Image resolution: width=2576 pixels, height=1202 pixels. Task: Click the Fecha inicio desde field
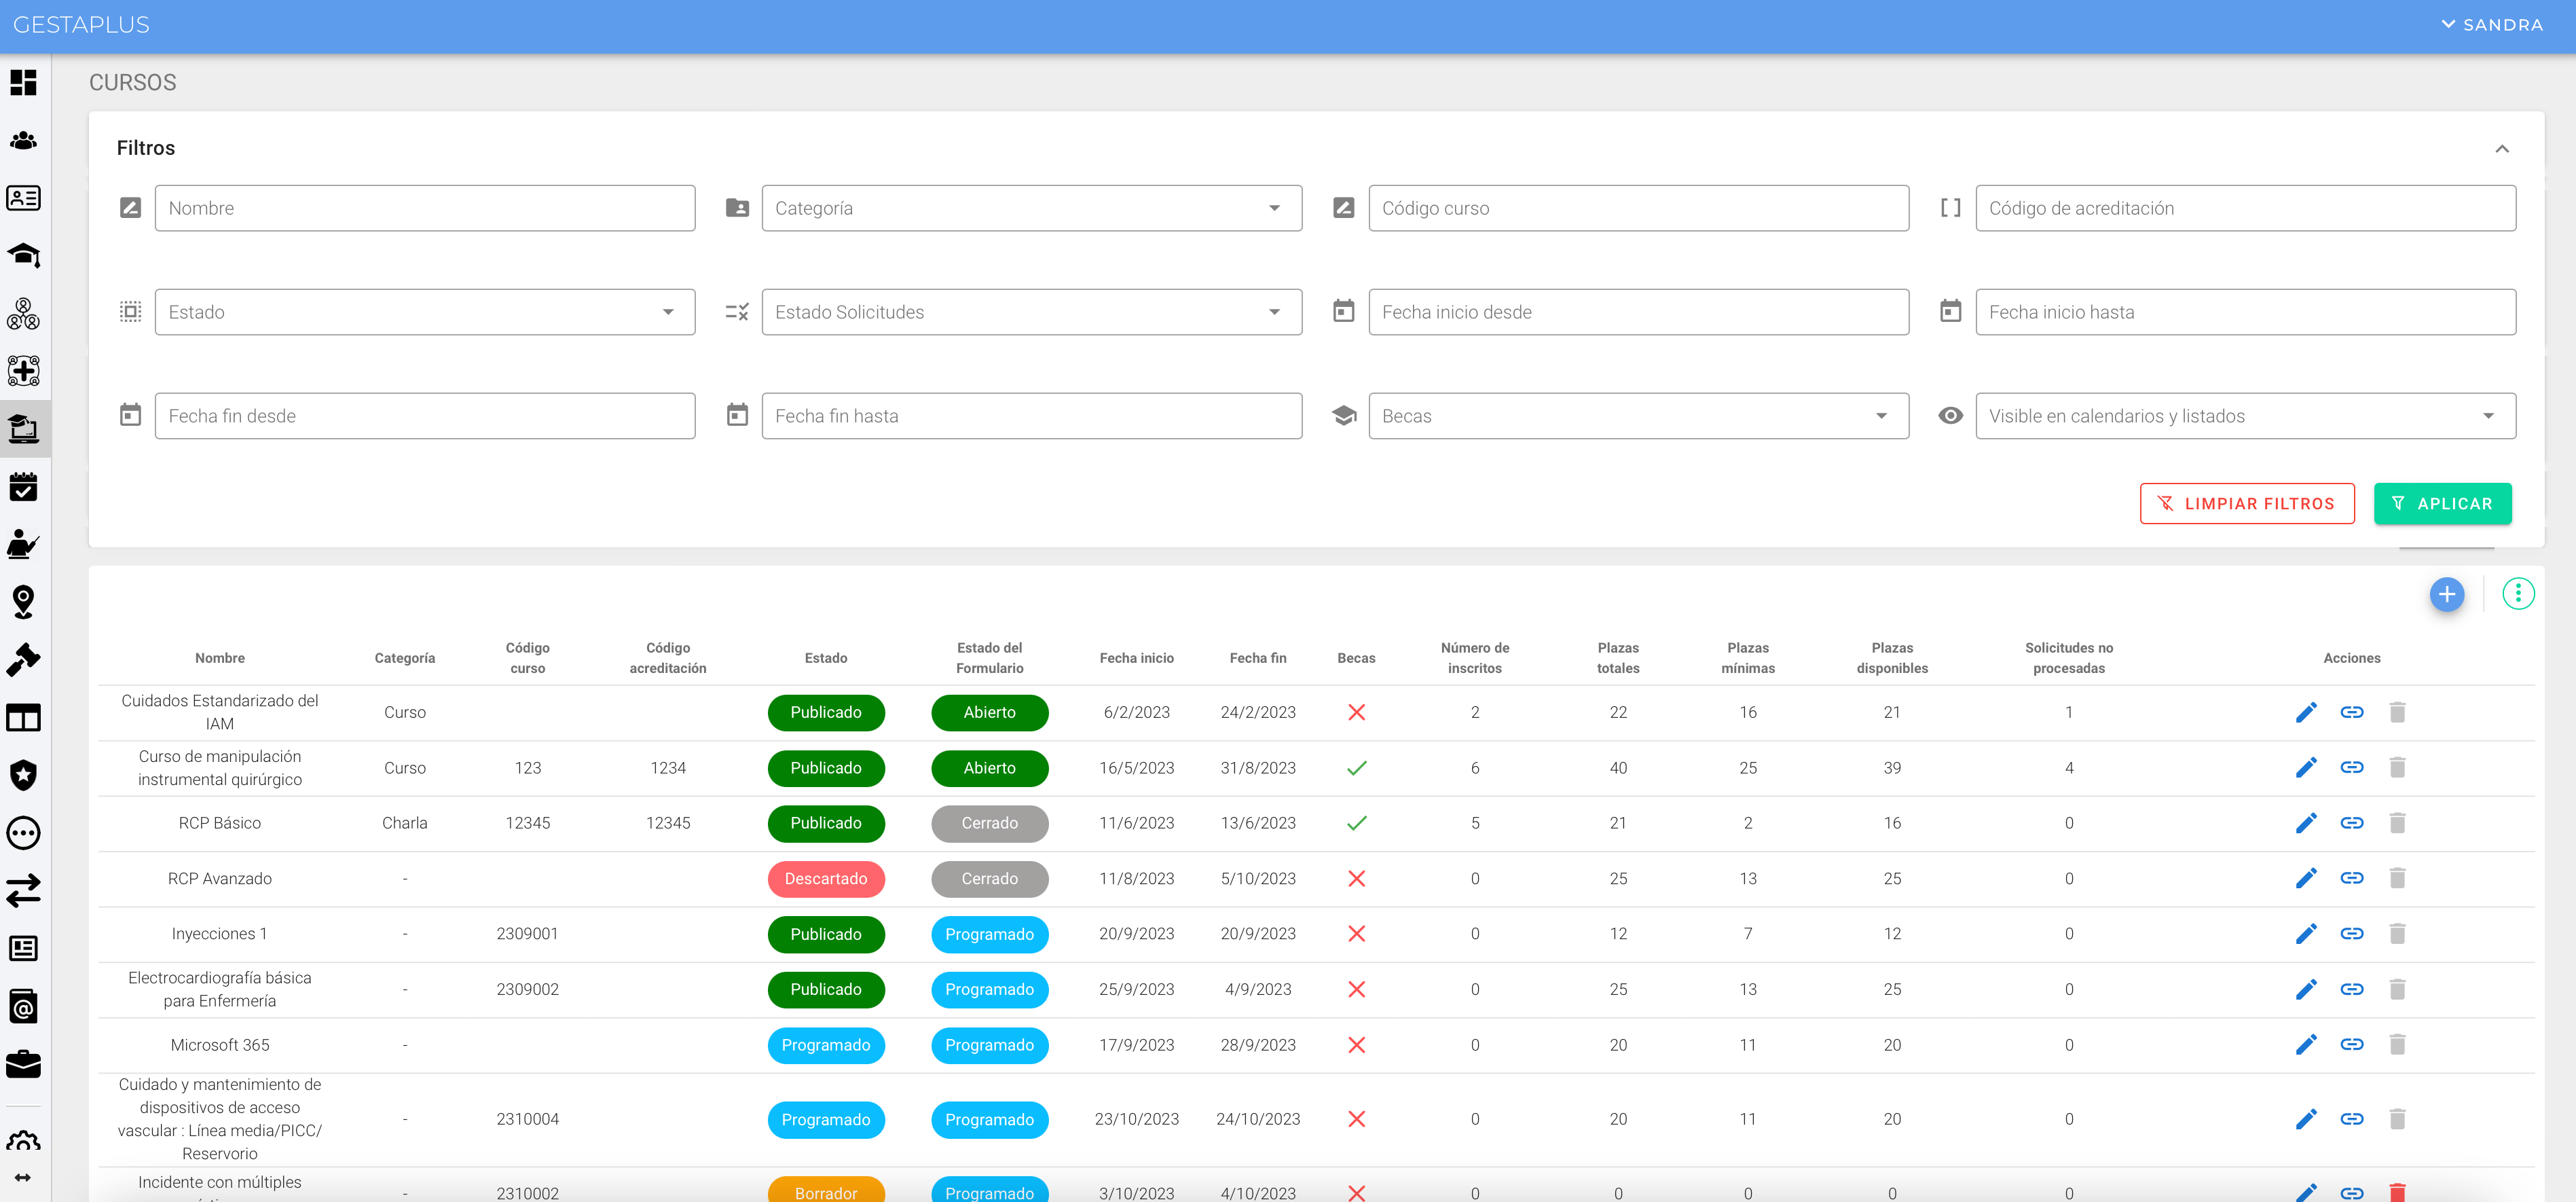(x=1637, y=312)
